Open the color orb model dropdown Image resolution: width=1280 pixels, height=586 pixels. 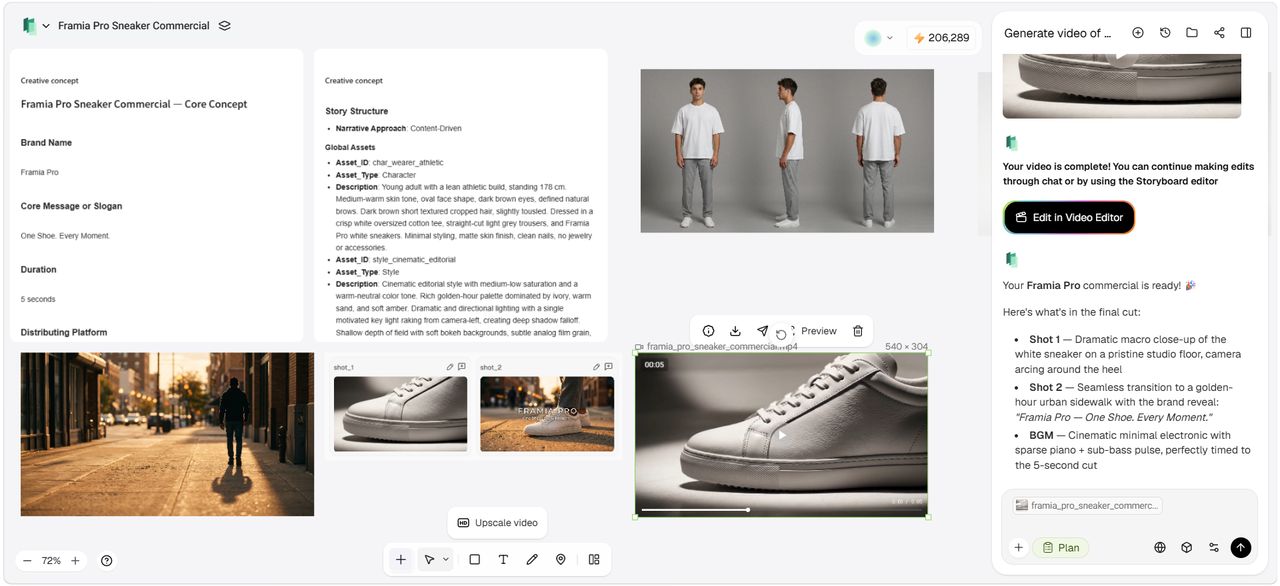point(879,38)
